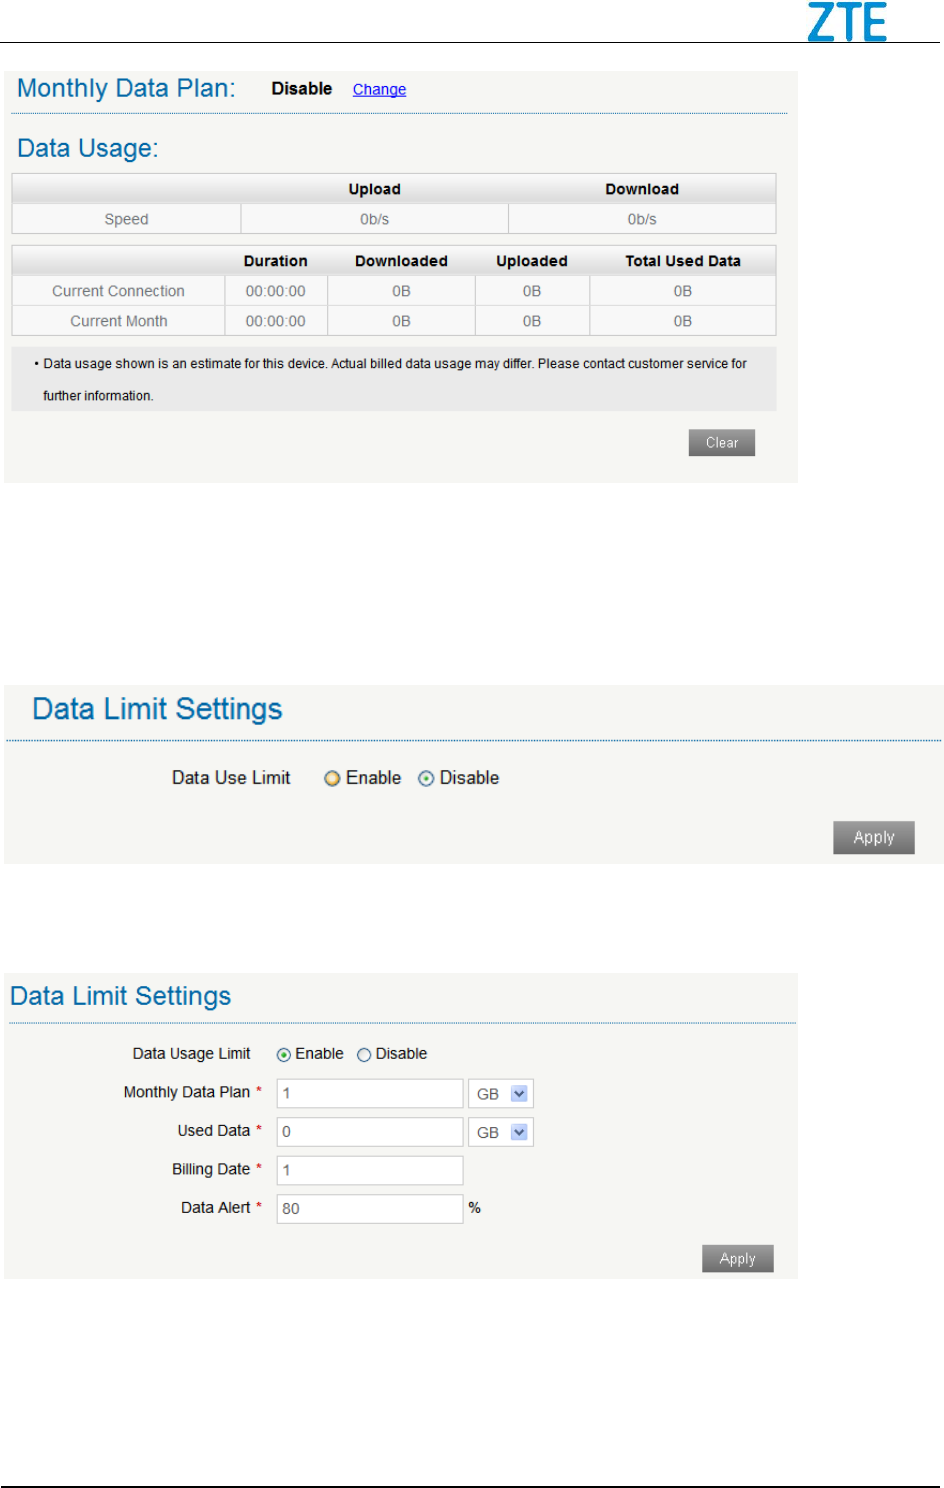Click the Duration column header
This screenshot has height=1488, width=944.
(275, 261)
